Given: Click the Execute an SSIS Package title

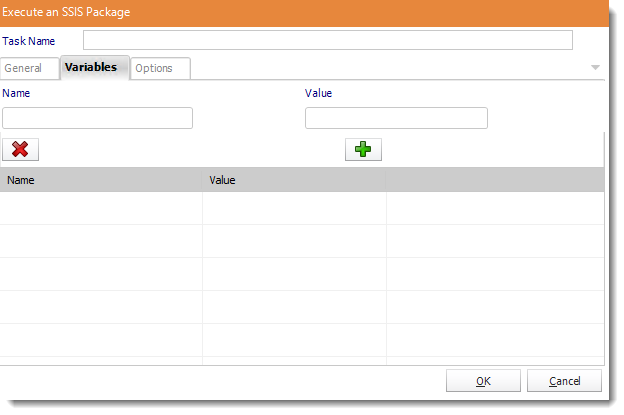Looking at the screenshot, I should click(x=66, y=12).
